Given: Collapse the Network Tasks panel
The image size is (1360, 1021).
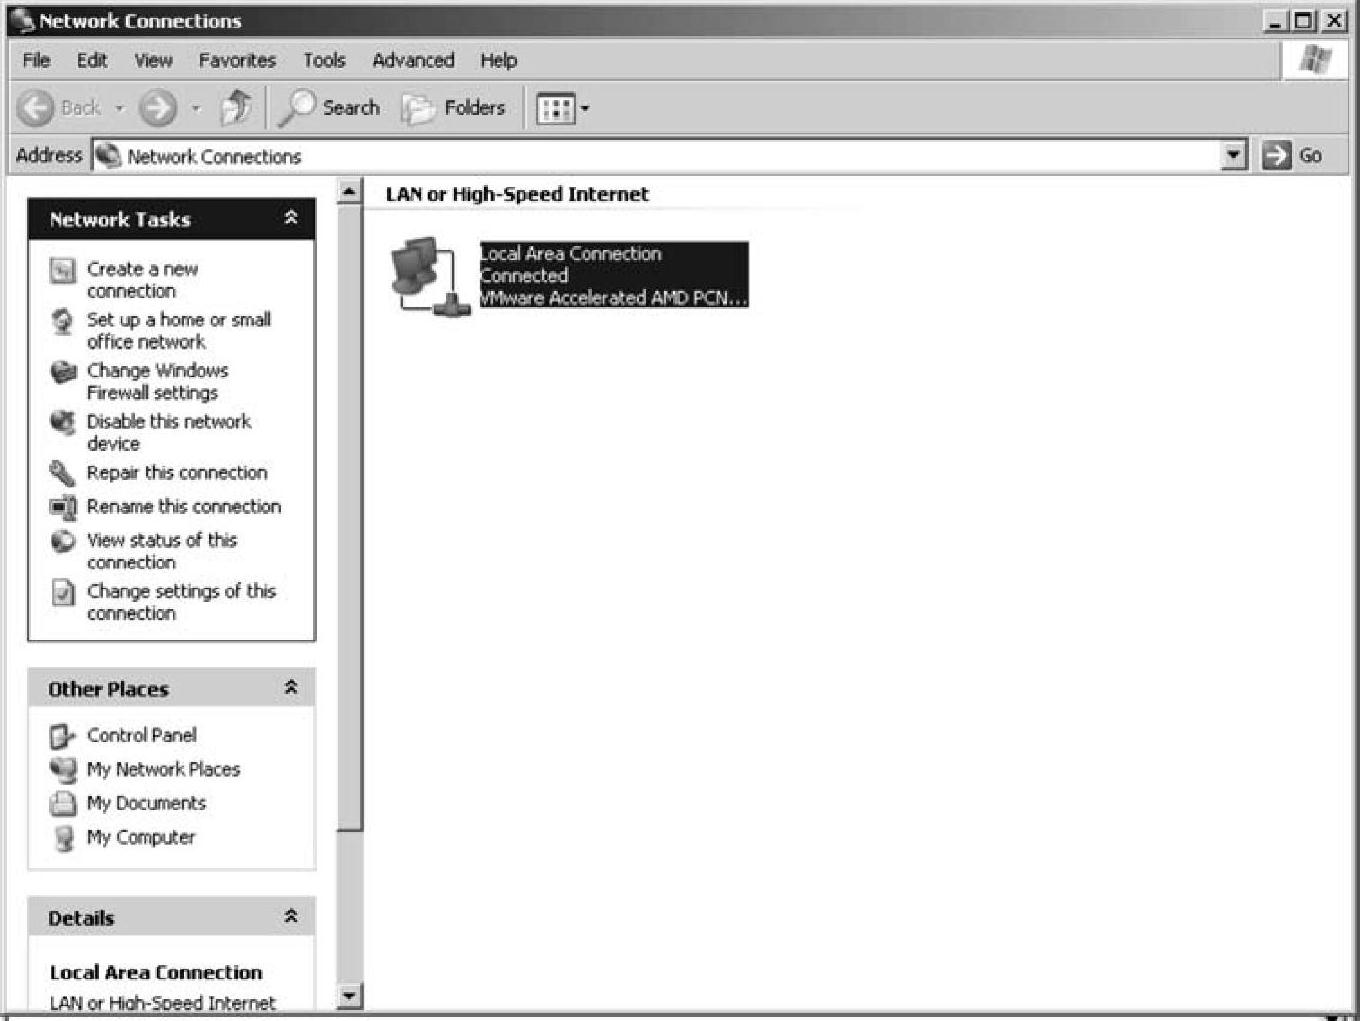Looking at the screenshot, I should [291, 218].
